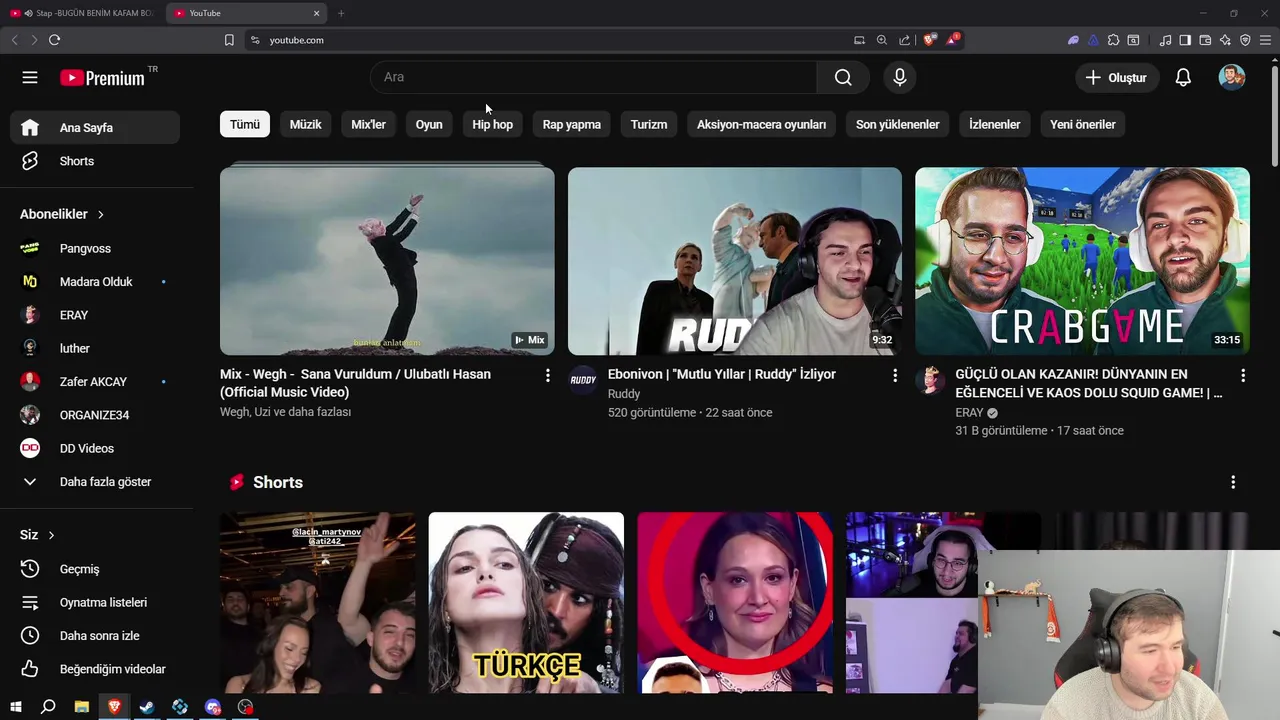Click ERAY channel avatar beside video title
Image resolution: width=1280 pixels, height=720 pixels.
tap(930, 380)
